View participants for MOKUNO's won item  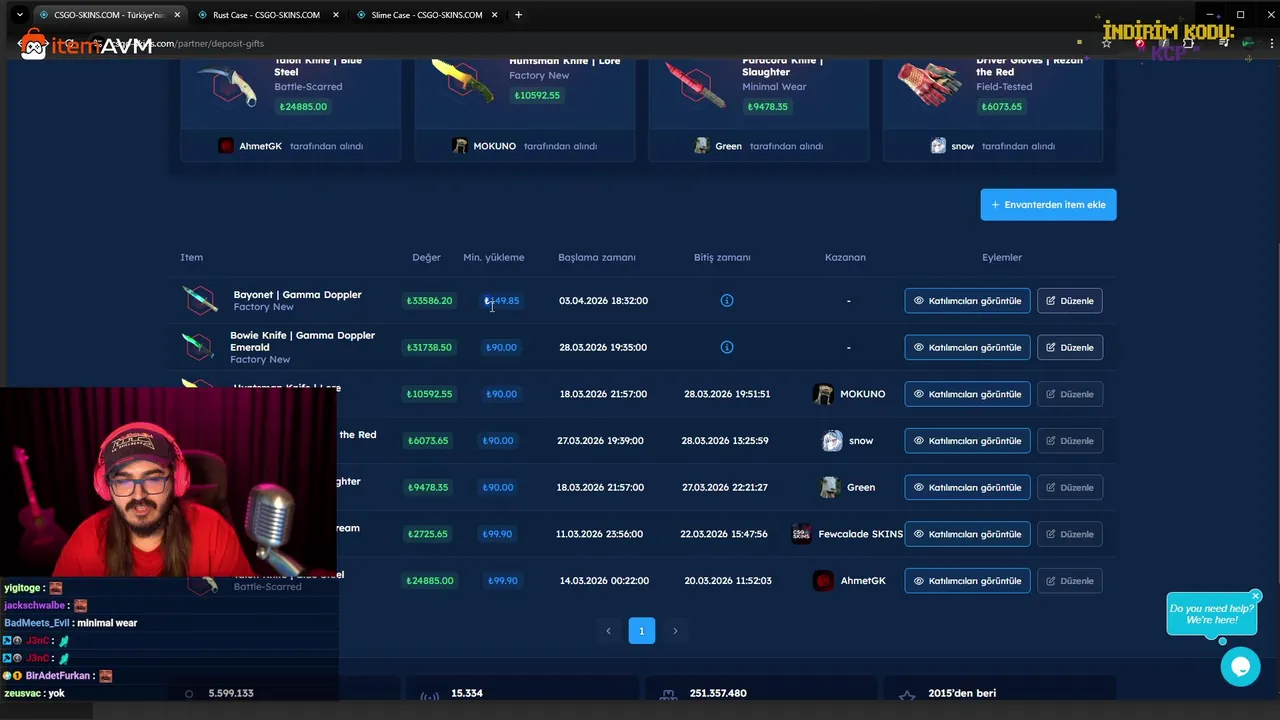pos(967,394)
